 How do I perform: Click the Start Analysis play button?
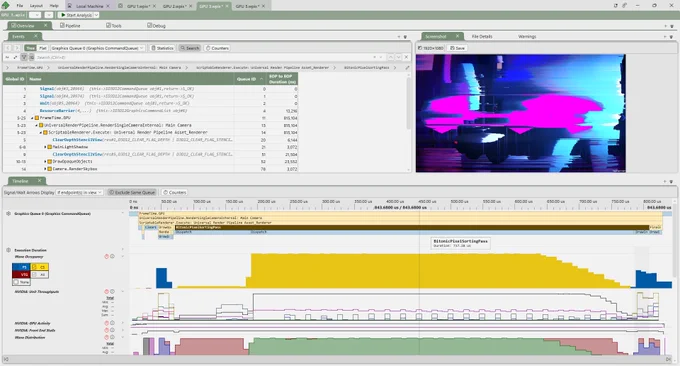[x=76, y=15]
